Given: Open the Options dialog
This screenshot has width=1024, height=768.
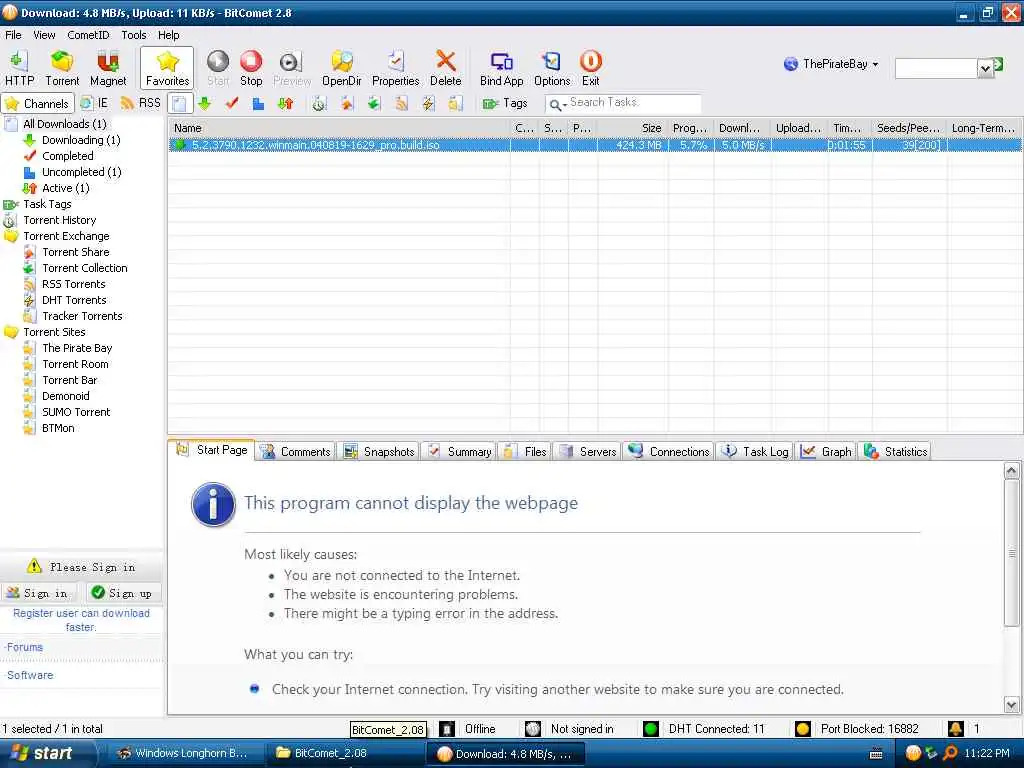Looking at the screenshot, I should click(552, 68).
